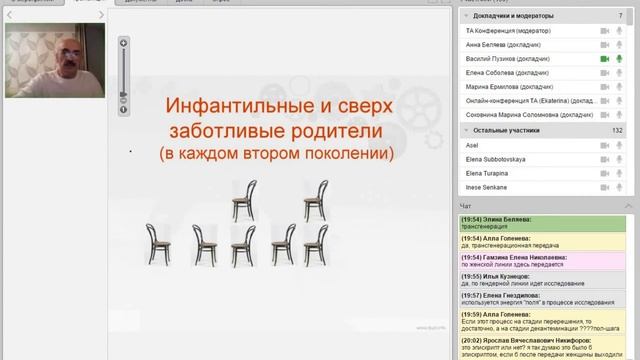Screen dimensions: 640x360
Task: Click camera icon for Онлайн-конференция ТА (Ekaterina)
Action: point(604,101)
